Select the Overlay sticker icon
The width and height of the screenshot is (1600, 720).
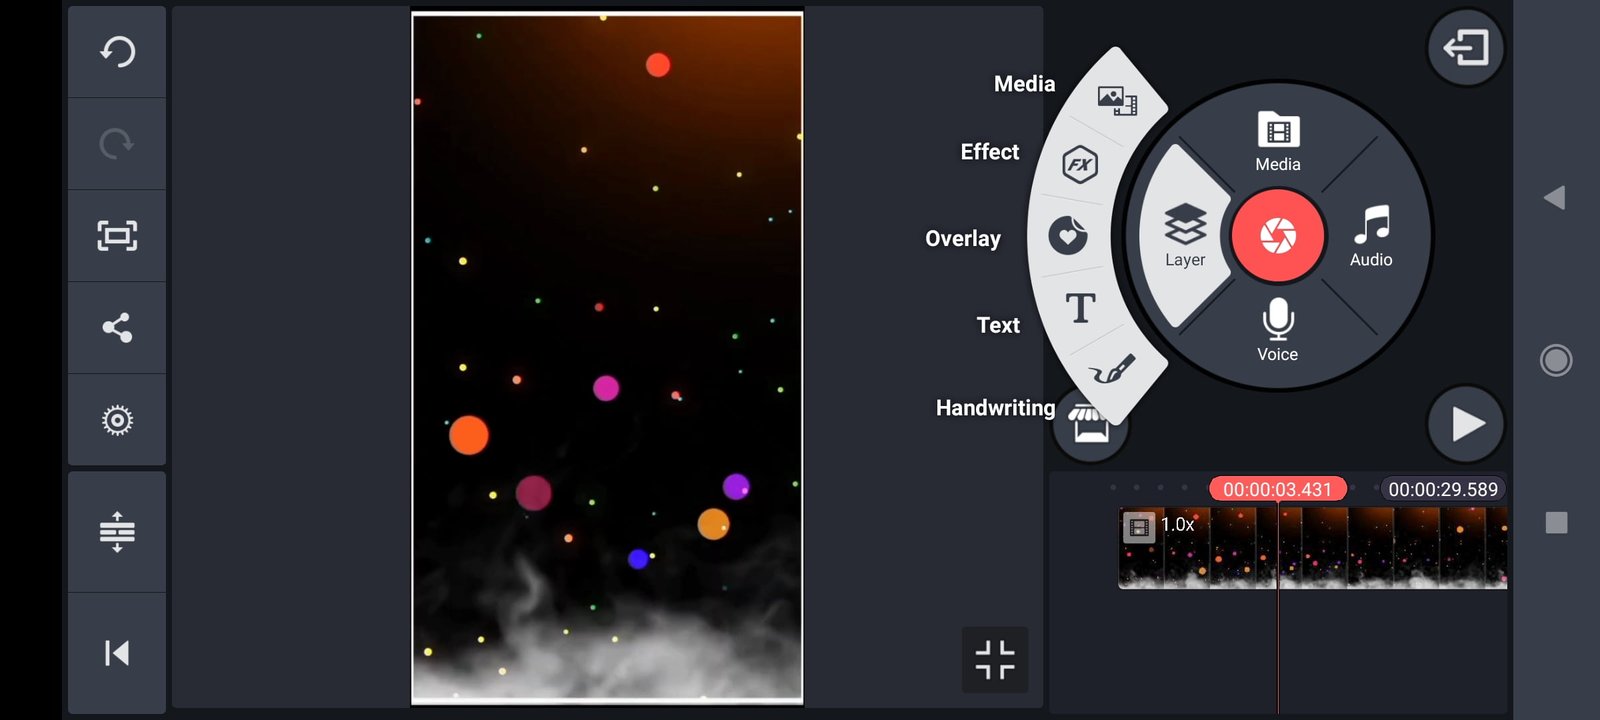pyautogui.click(x=1068, y=236)
